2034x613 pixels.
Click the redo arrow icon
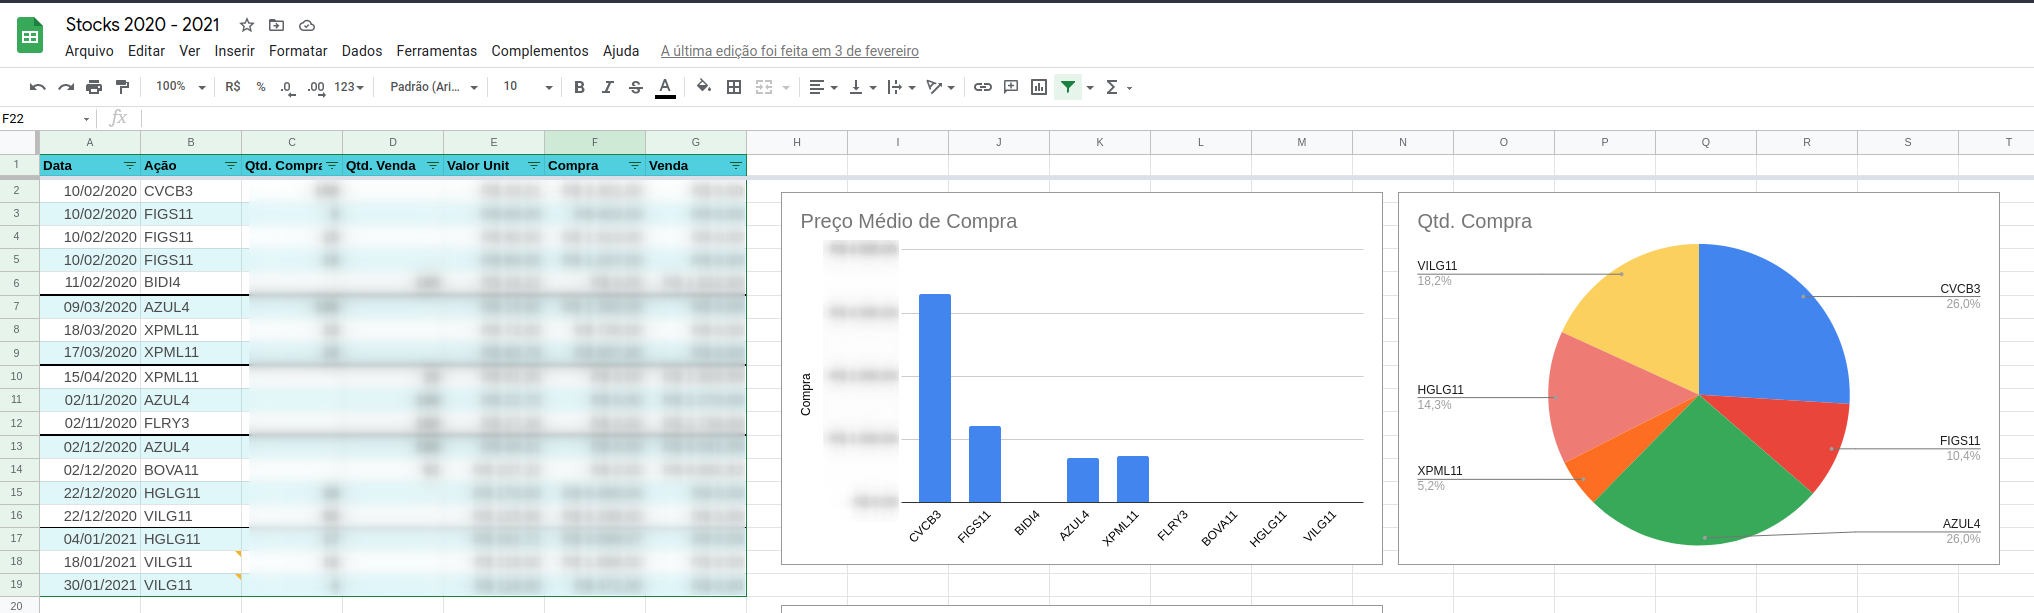point(66,87)
